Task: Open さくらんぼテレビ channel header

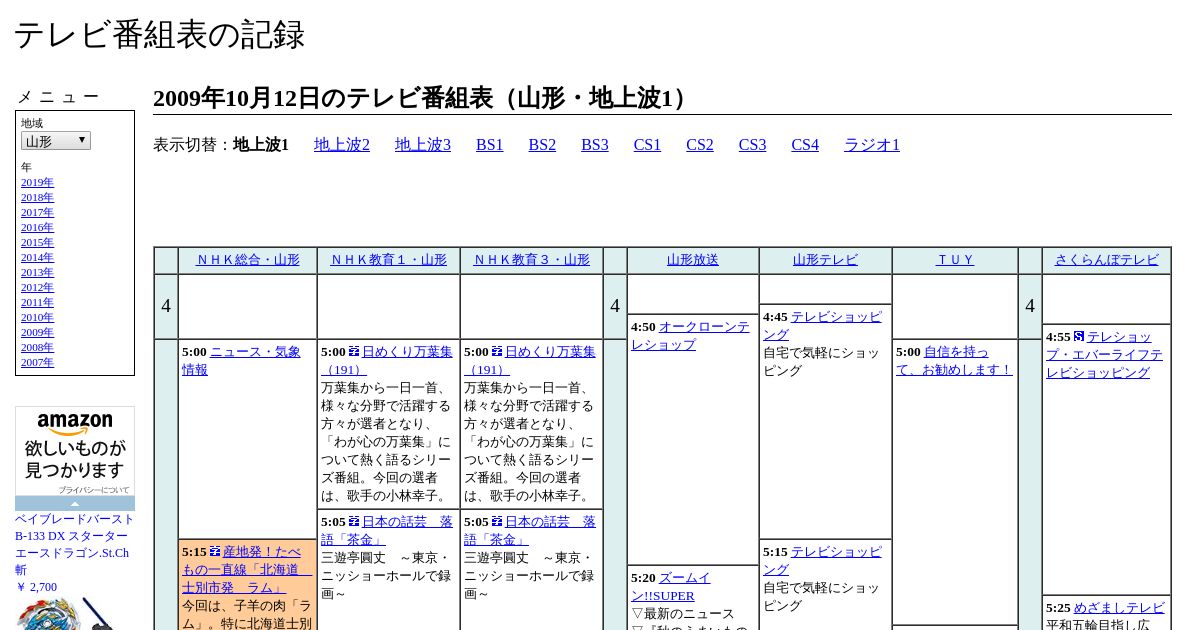Action: click(x=1106, y=260)
